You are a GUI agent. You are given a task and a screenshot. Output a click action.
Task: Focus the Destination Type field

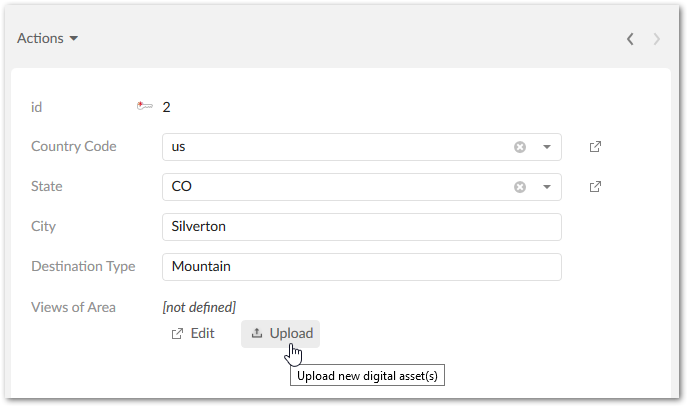[x=361, y=267]
